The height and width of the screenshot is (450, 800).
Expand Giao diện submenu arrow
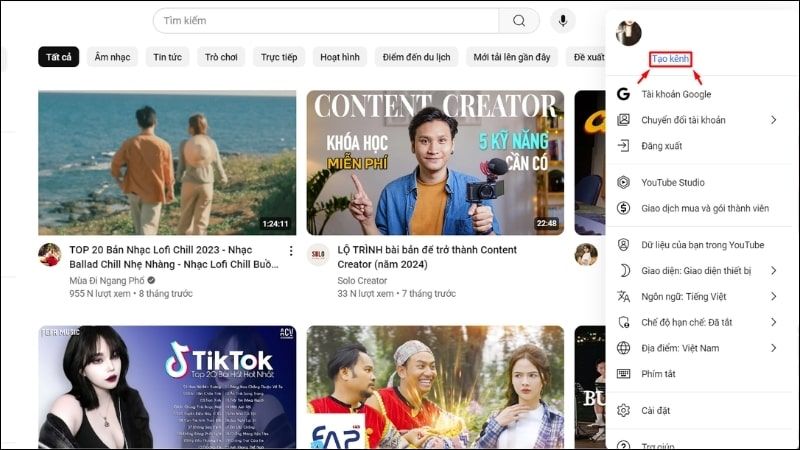(773, 270)
